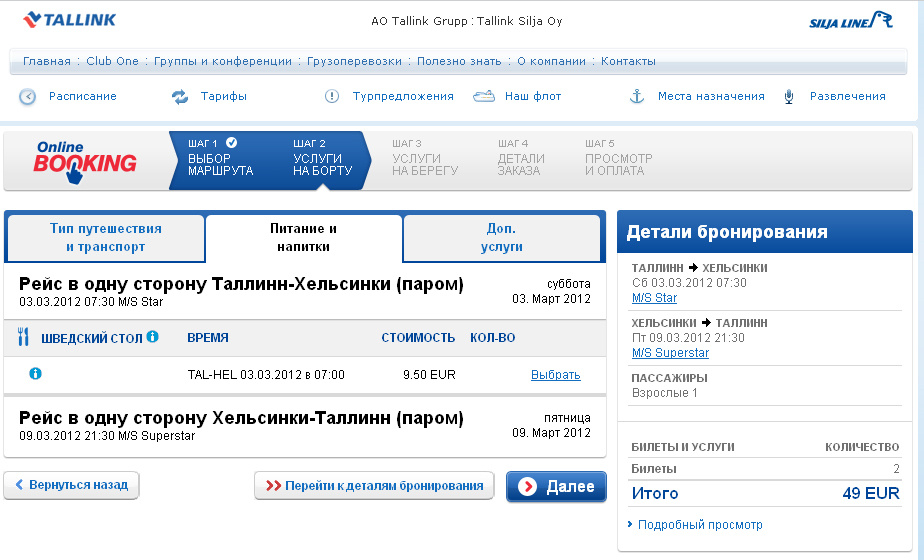Click the Итого 49 EUR total

[765, 493]
